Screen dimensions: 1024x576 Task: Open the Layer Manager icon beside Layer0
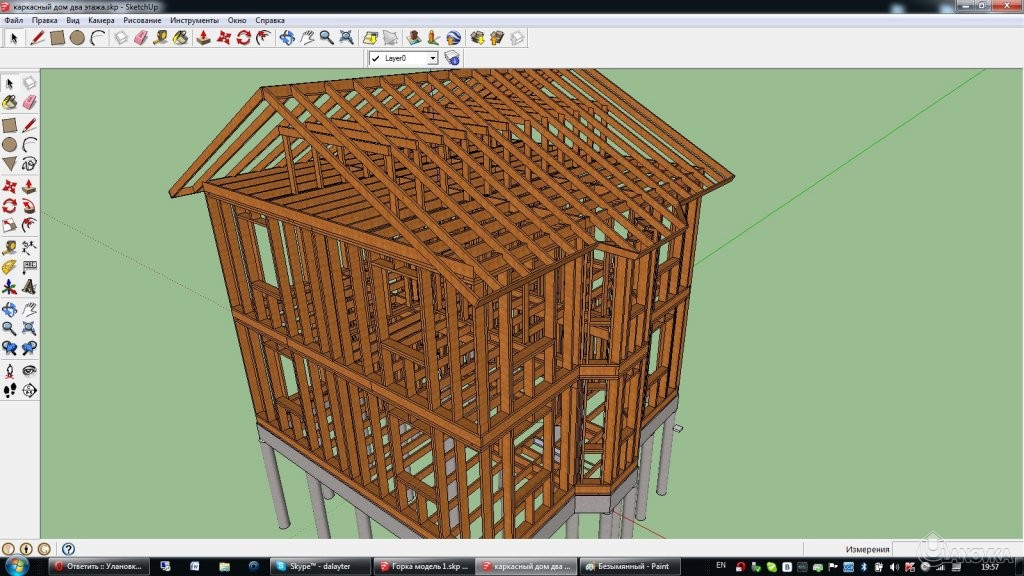pyautogui.click(x=452, y=59)
